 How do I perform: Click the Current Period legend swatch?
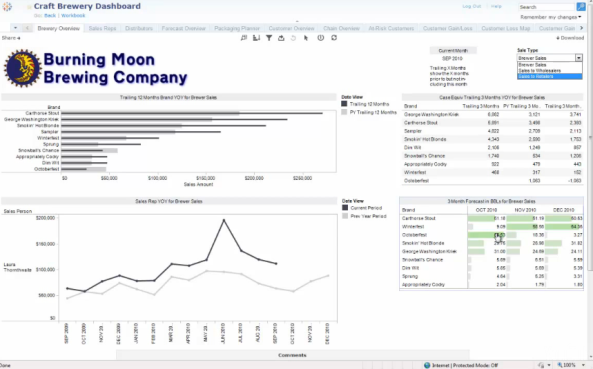pyautogui.click(x=345, y=208)
